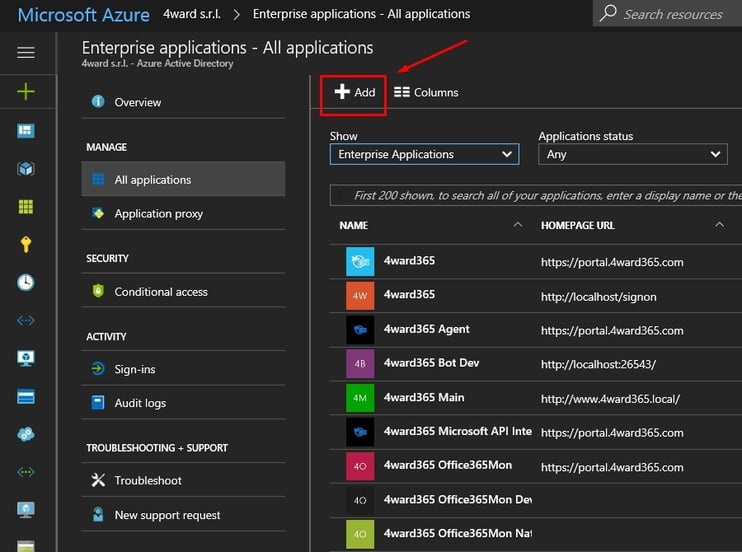The image size is (742, 552).
Task: Click the All applications grid icon
Action: point(98,179)
